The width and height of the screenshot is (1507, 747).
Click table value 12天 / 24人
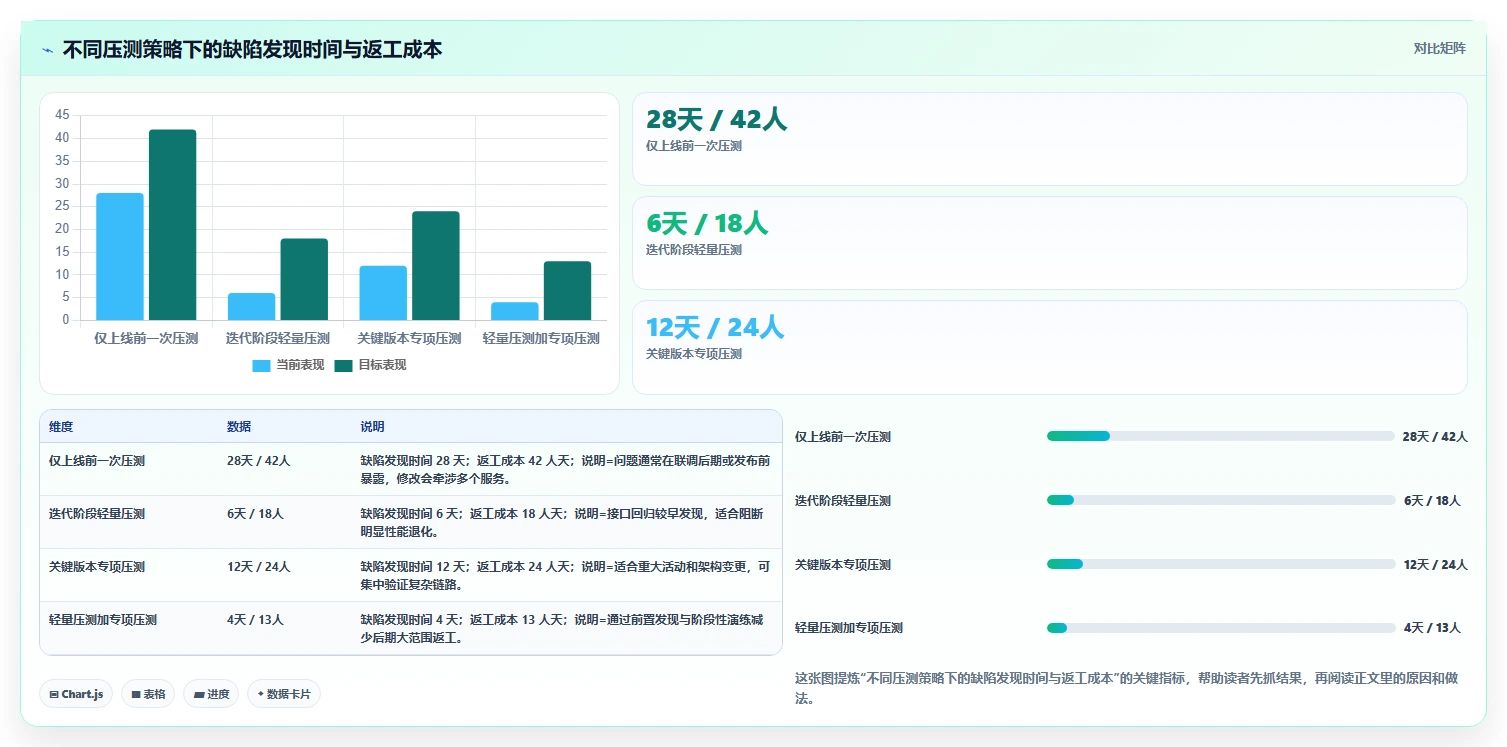pyautogui.click(x=258, y=567)
